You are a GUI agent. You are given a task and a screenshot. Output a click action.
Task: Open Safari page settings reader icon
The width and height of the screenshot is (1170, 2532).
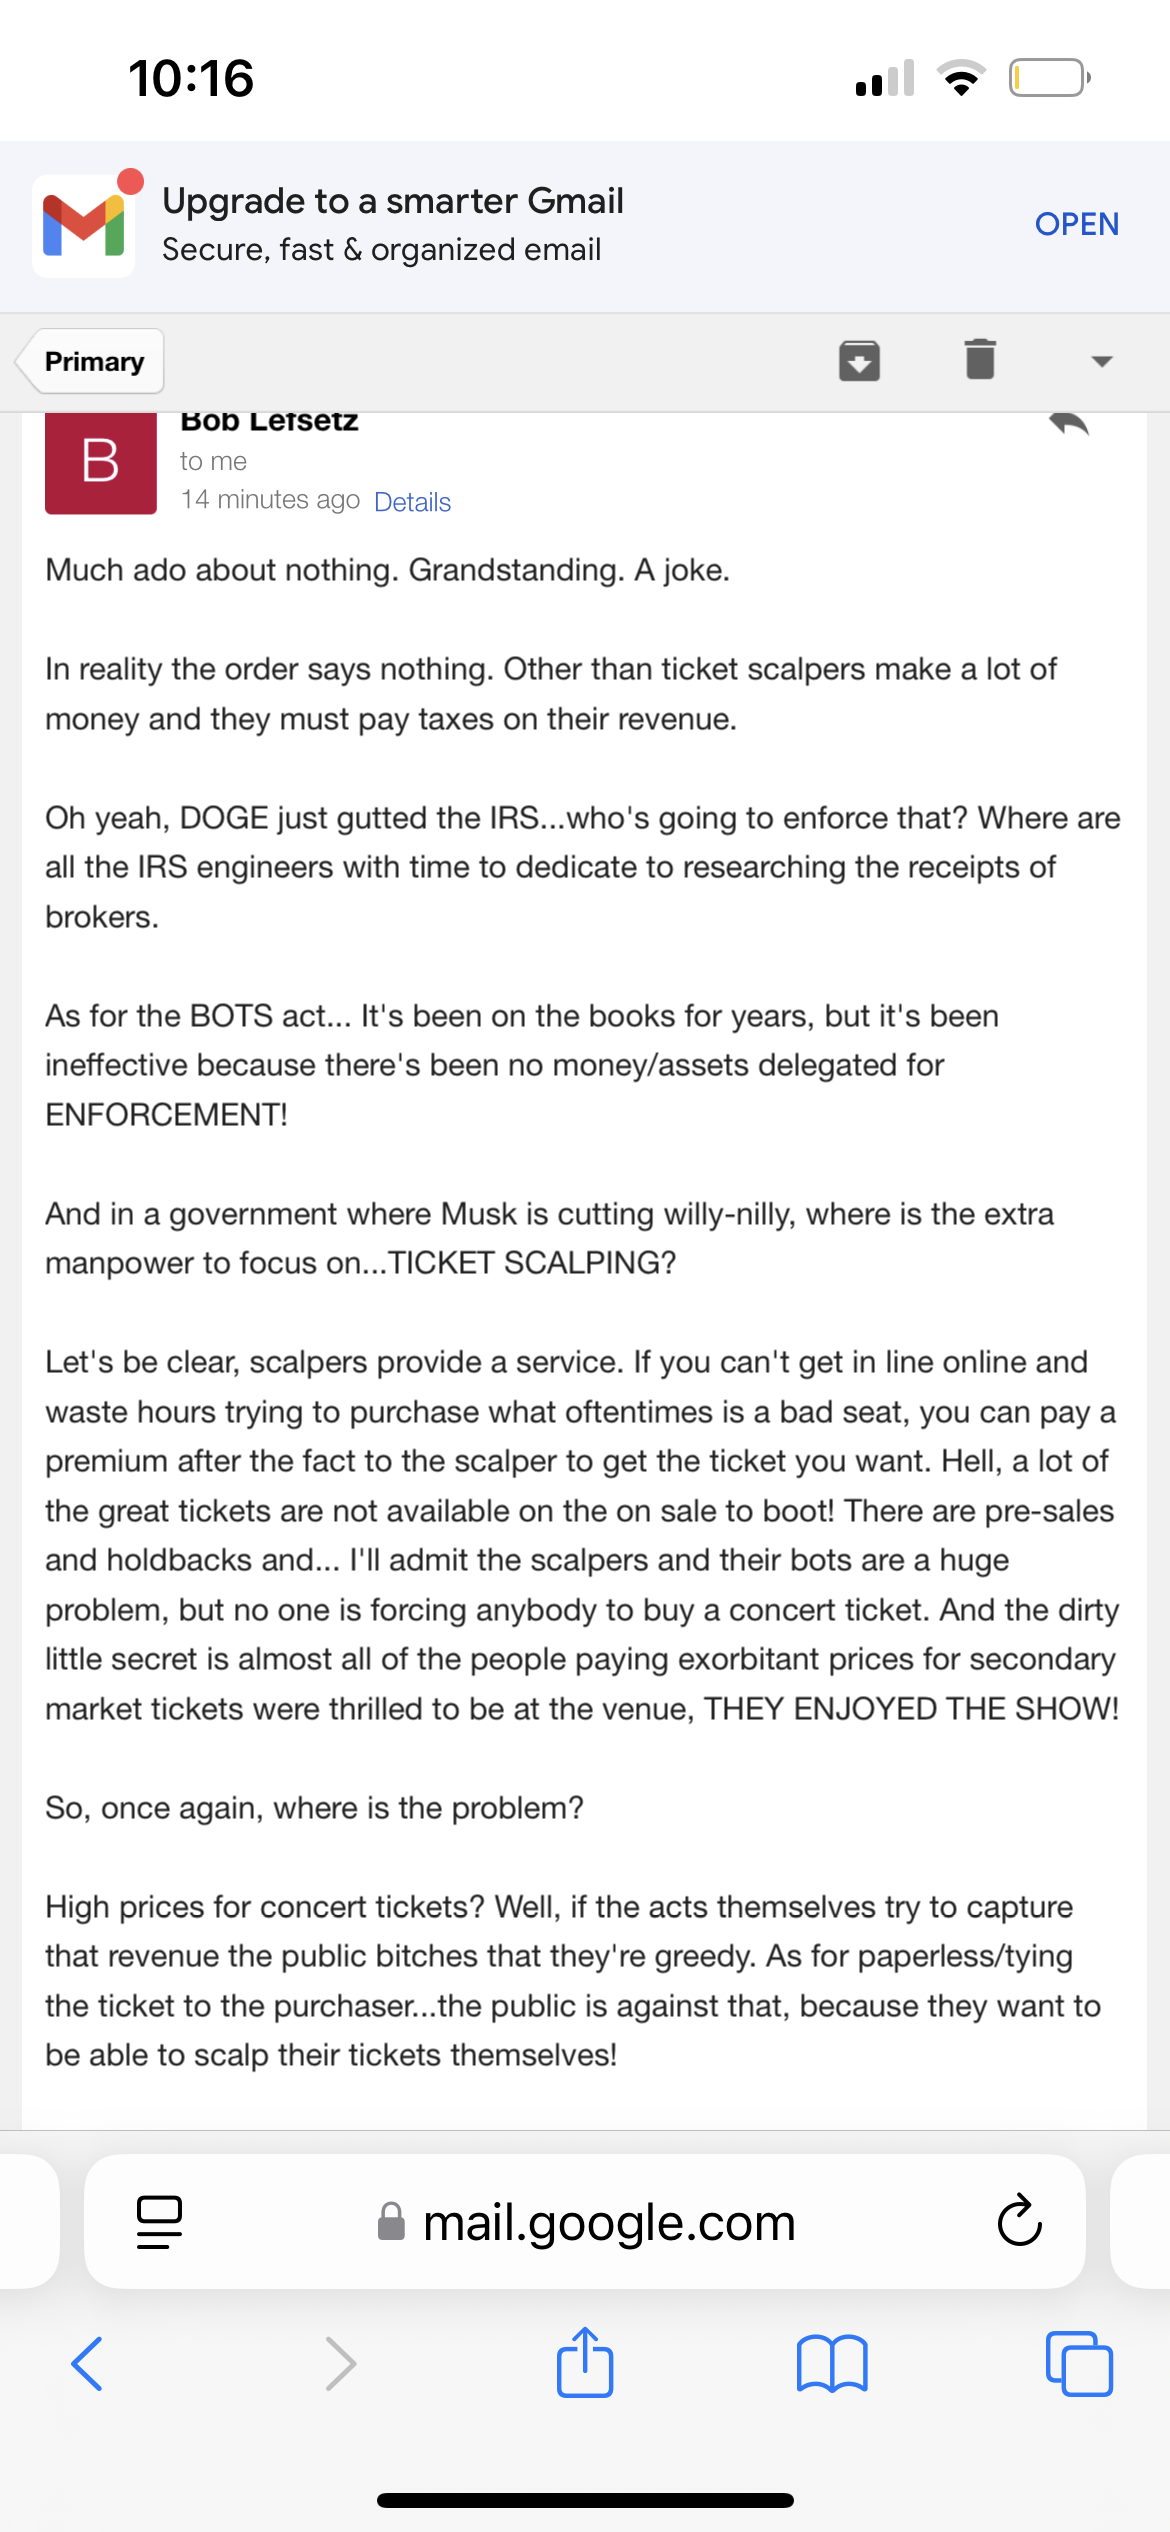point(158,2222)
